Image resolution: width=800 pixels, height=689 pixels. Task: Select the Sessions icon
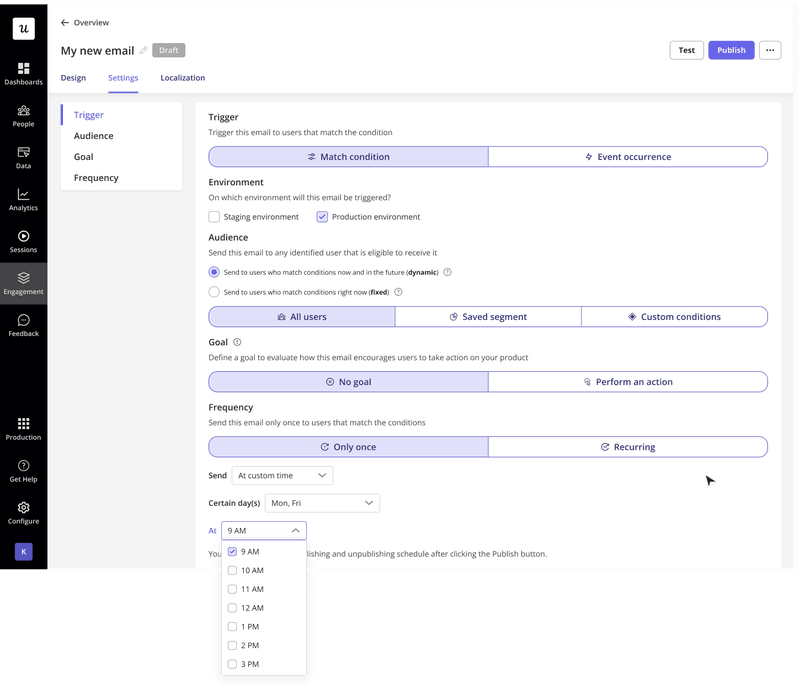[x=23, y=240]
